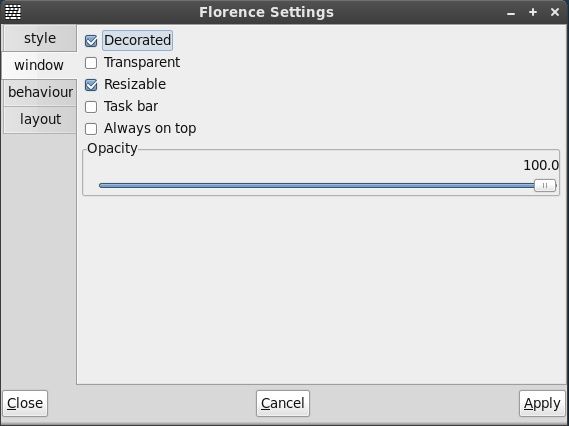Click the Florence keyboard icon in title bar
Image resolution: width=569 pixels, height=426 pixels.
coord(13,12)
